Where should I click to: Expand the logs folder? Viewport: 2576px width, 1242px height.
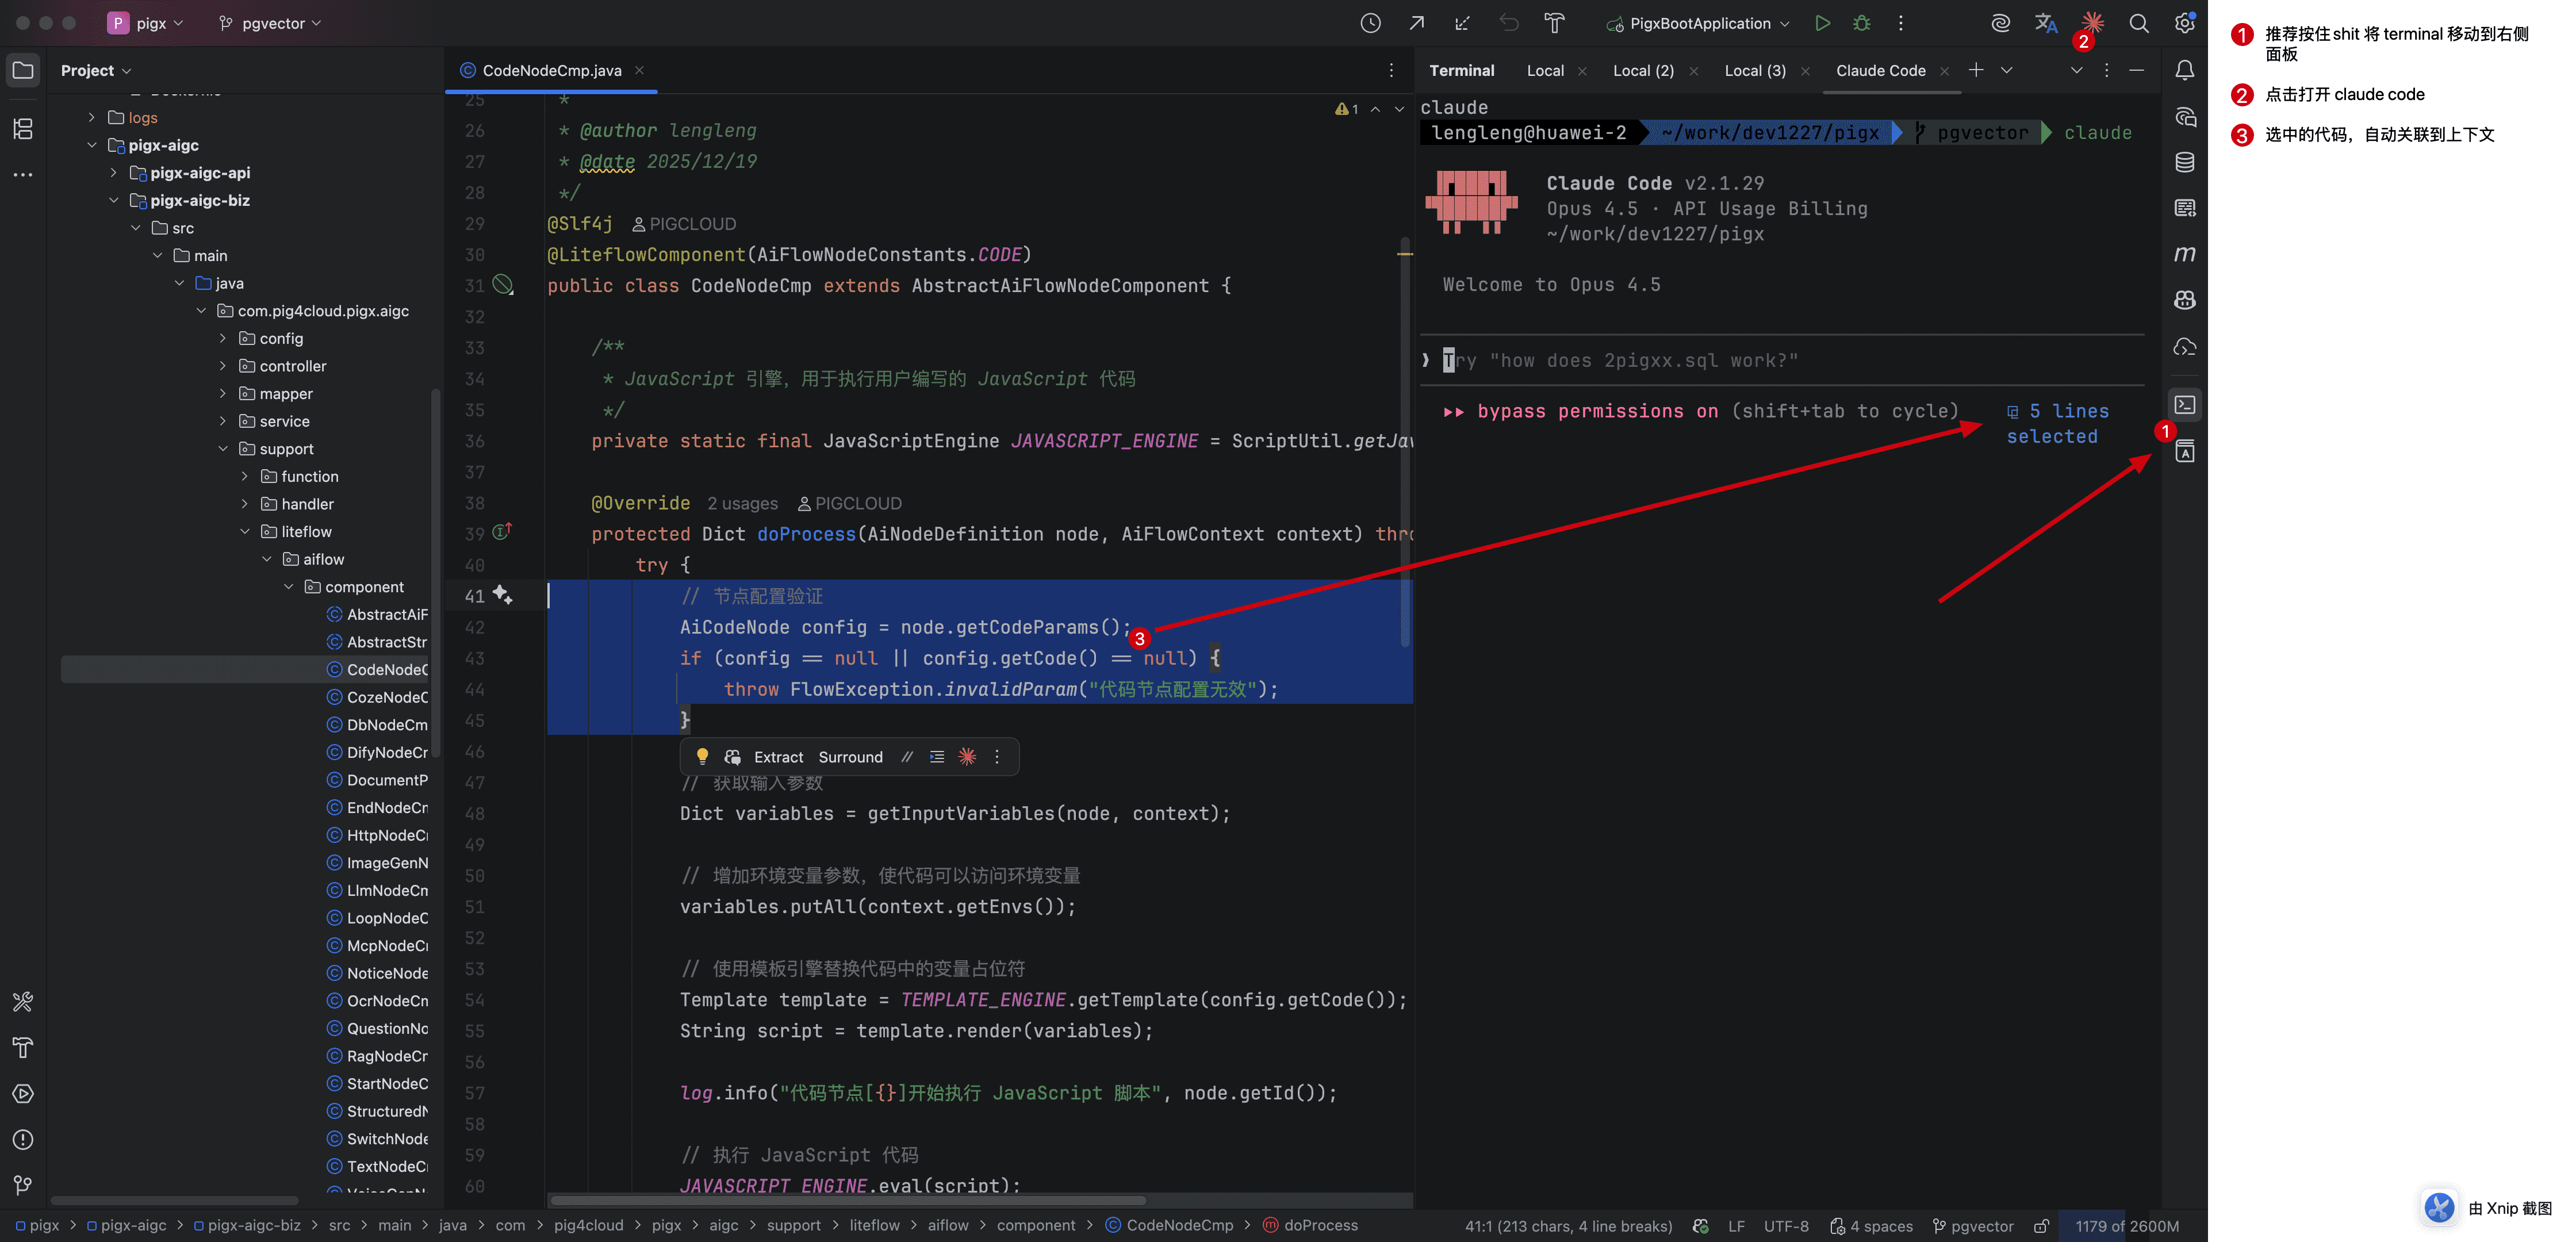pos(92,117)
